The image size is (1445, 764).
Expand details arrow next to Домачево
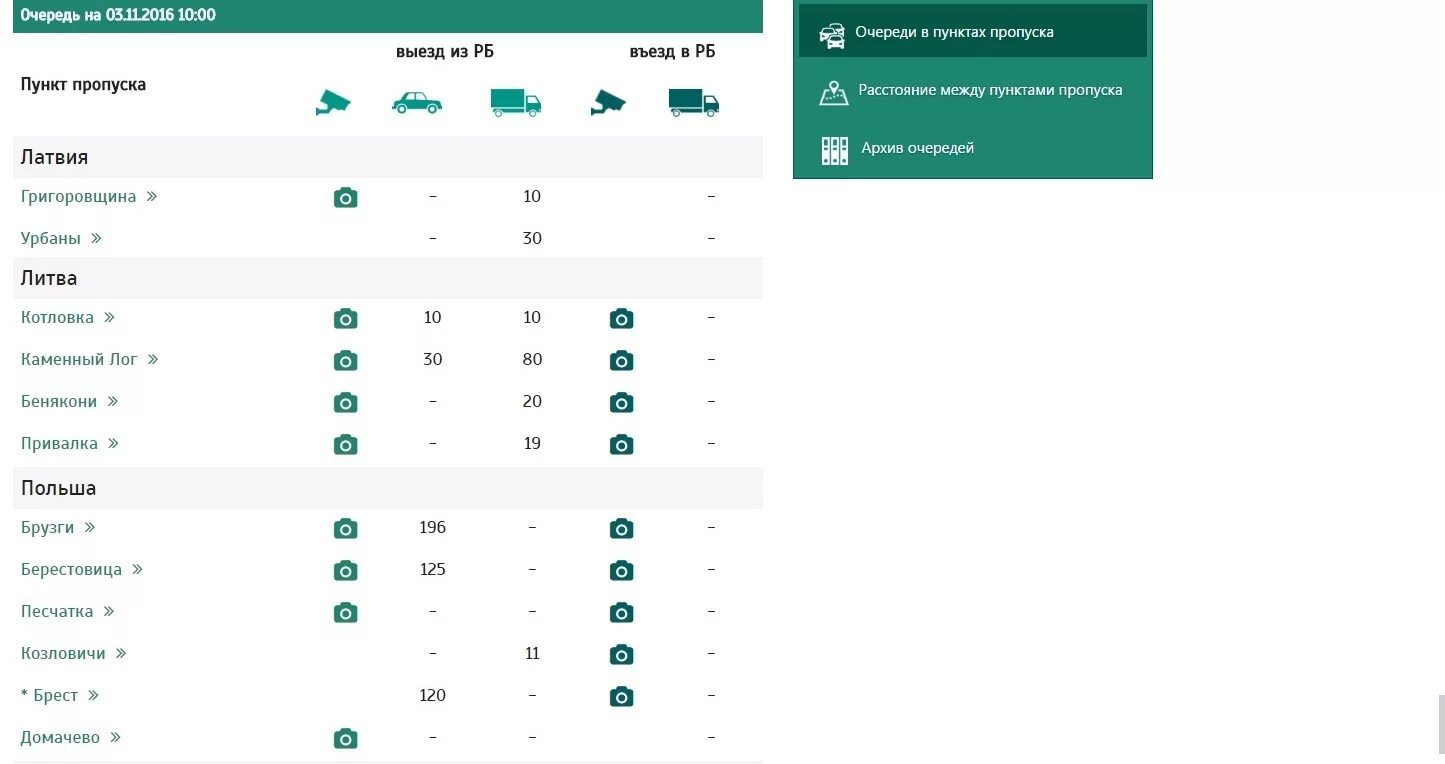click(116, 737)
